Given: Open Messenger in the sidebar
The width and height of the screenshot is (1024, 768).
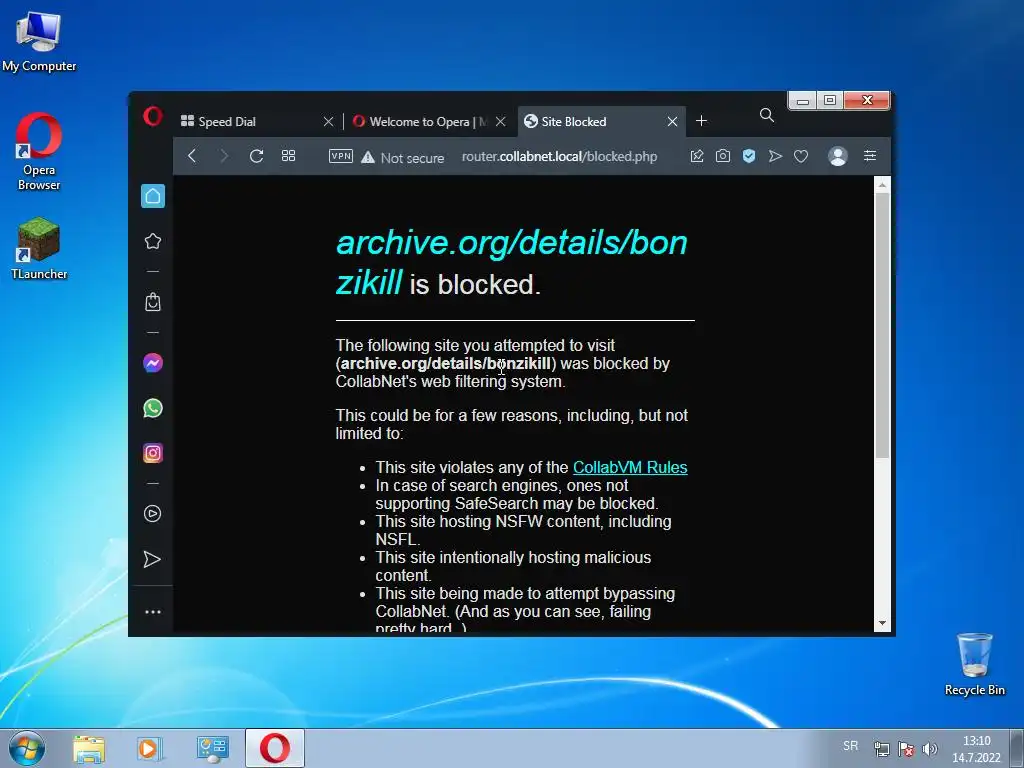Looking at the screenshot, I should (x=153, y=363).
